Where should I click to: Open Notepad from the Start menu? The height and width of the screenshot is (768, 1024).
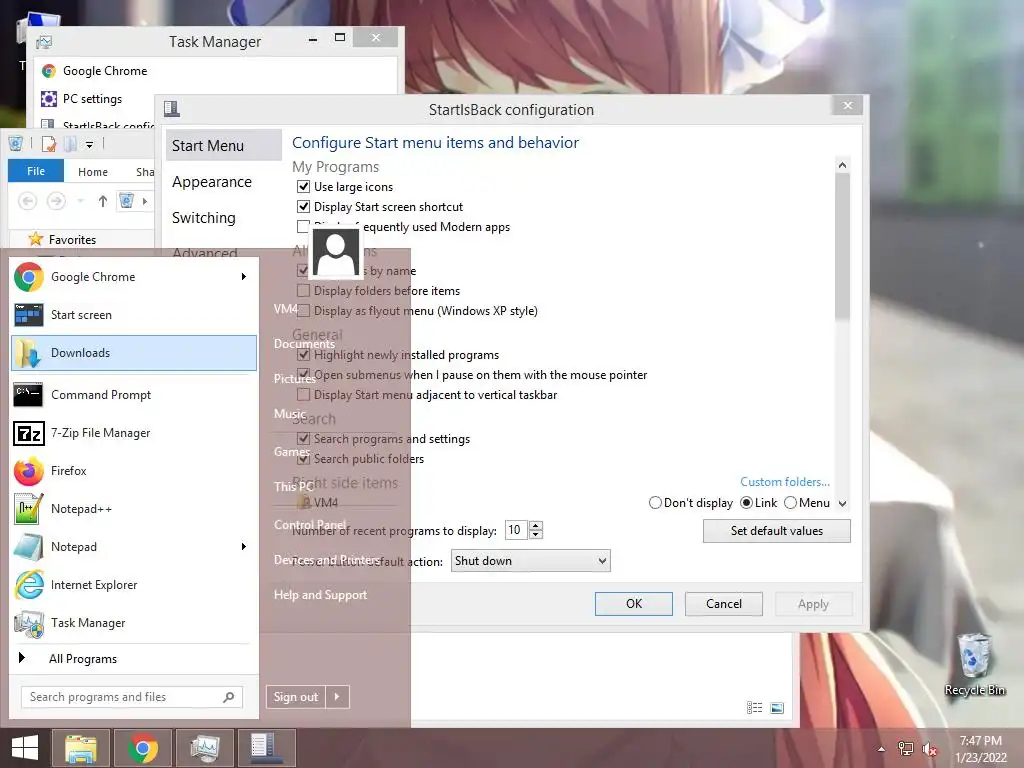coord(134,547)
